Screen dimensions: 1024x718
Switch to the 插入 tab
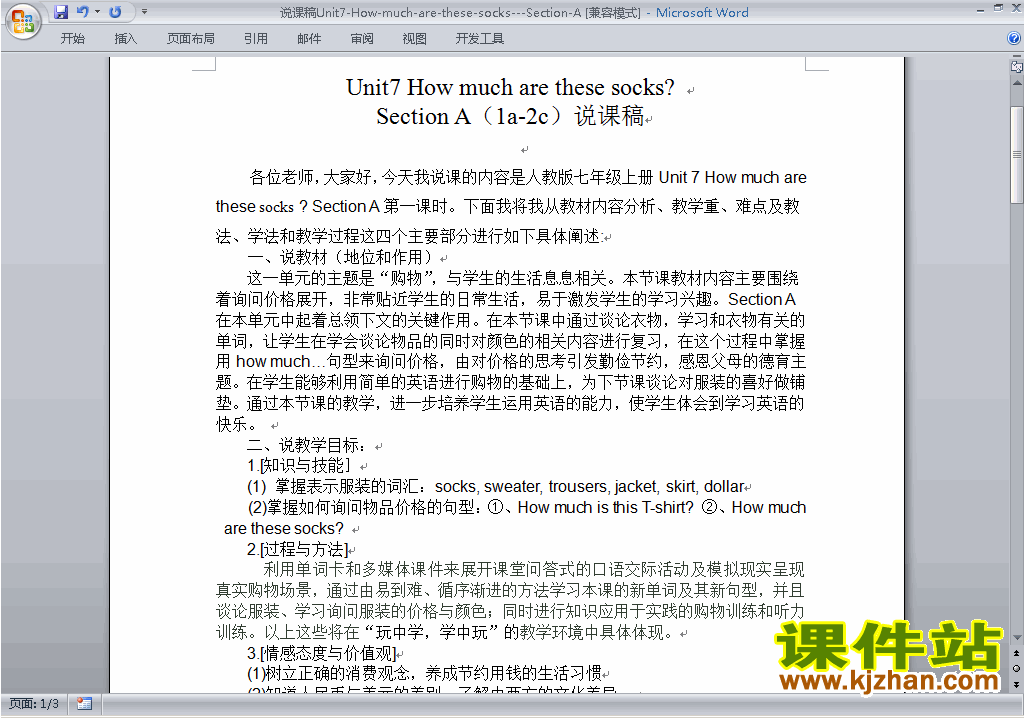pyautogui.click(x=125, y=39)
